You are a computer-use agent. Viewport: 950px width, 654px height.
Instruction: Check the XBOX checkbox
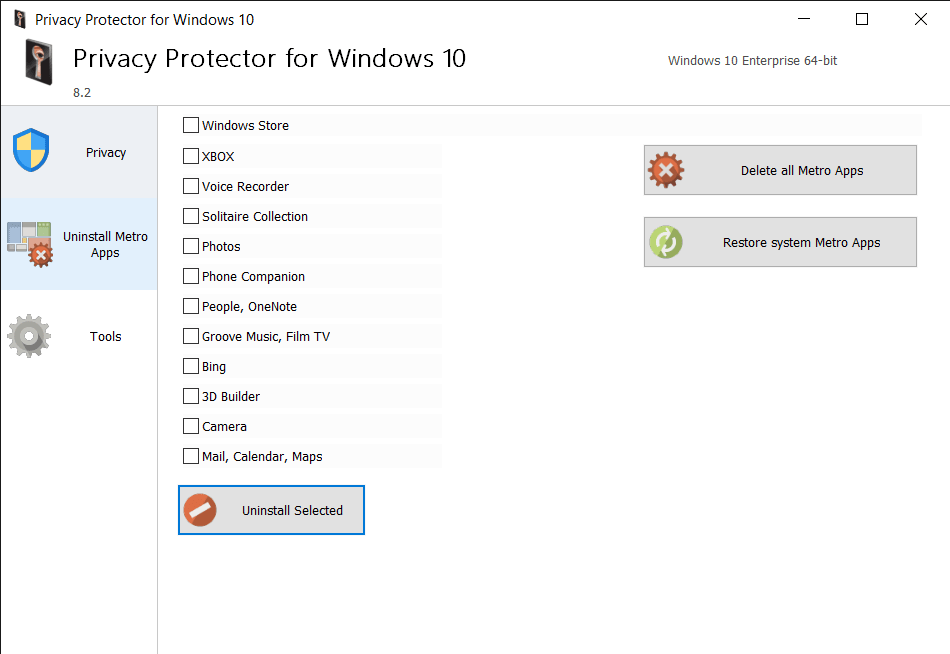[x=191, y=156]
